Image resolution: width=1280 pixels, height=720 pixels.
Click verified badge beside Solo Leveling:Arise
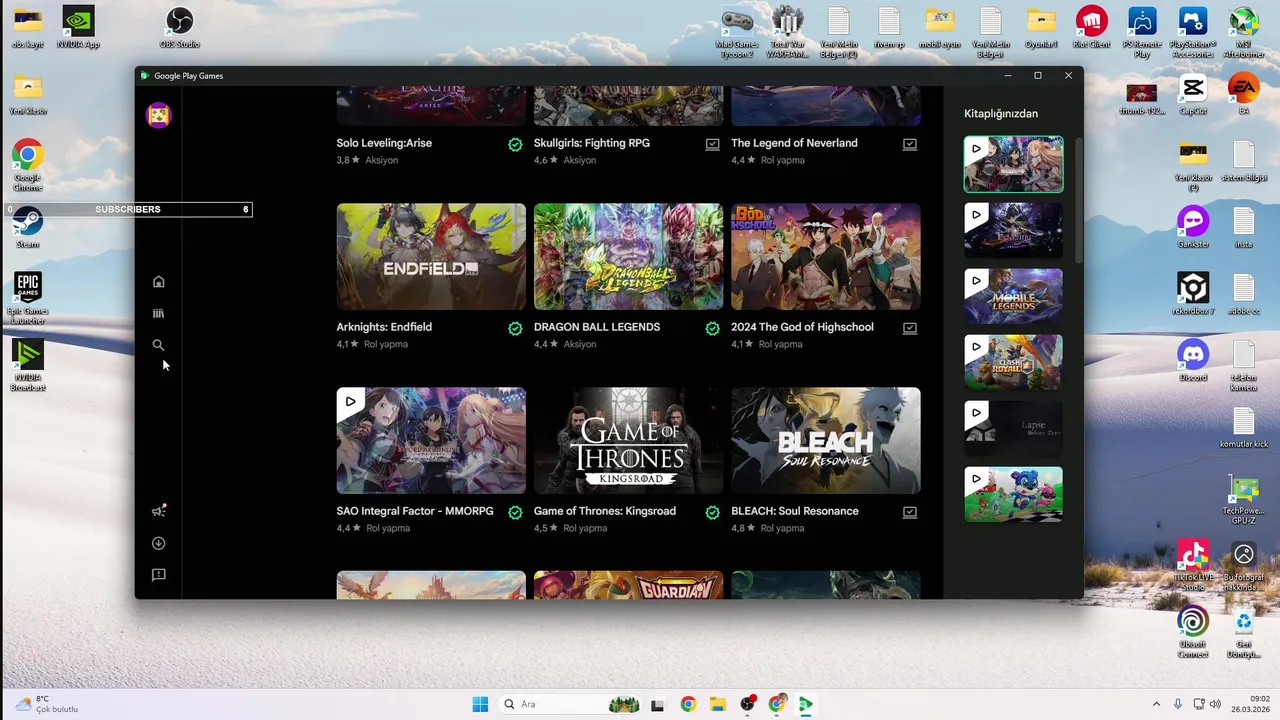515,144
